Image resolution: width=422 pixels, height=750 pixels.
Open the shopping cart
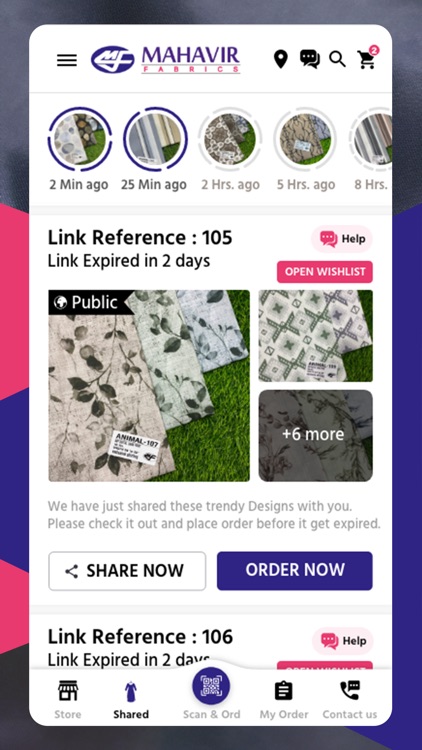[x=367, y=59]
